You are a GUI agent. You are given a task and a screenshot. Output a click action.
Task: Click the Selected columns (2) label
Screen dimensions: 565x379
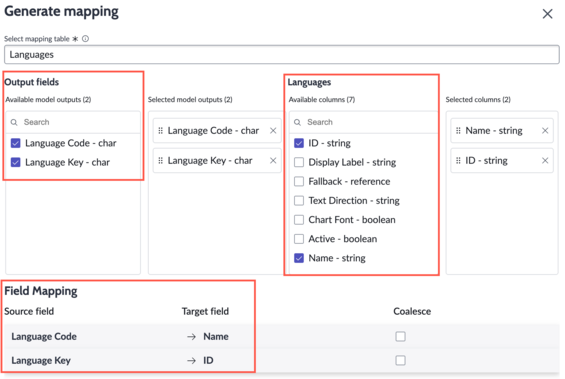478,99
